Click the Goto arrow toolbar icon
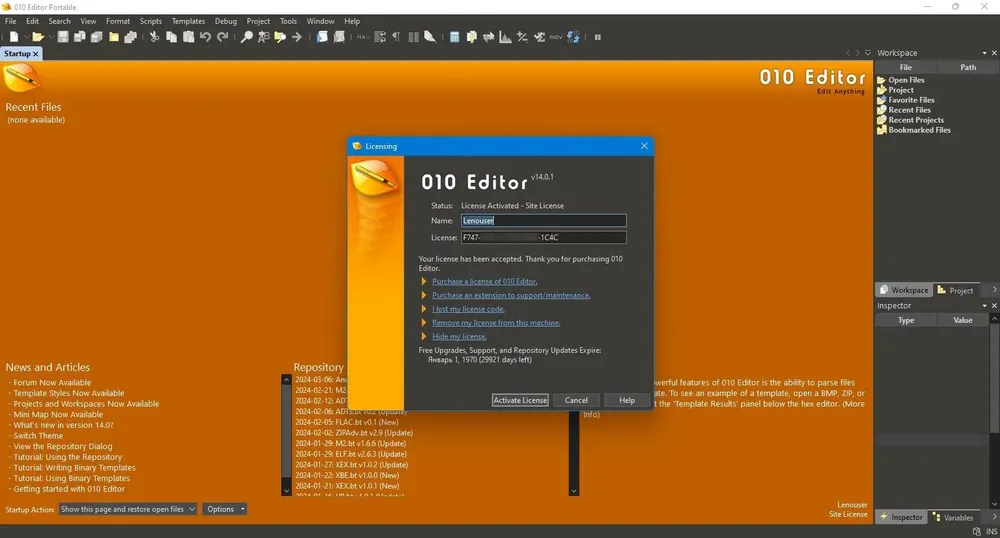 297,37
